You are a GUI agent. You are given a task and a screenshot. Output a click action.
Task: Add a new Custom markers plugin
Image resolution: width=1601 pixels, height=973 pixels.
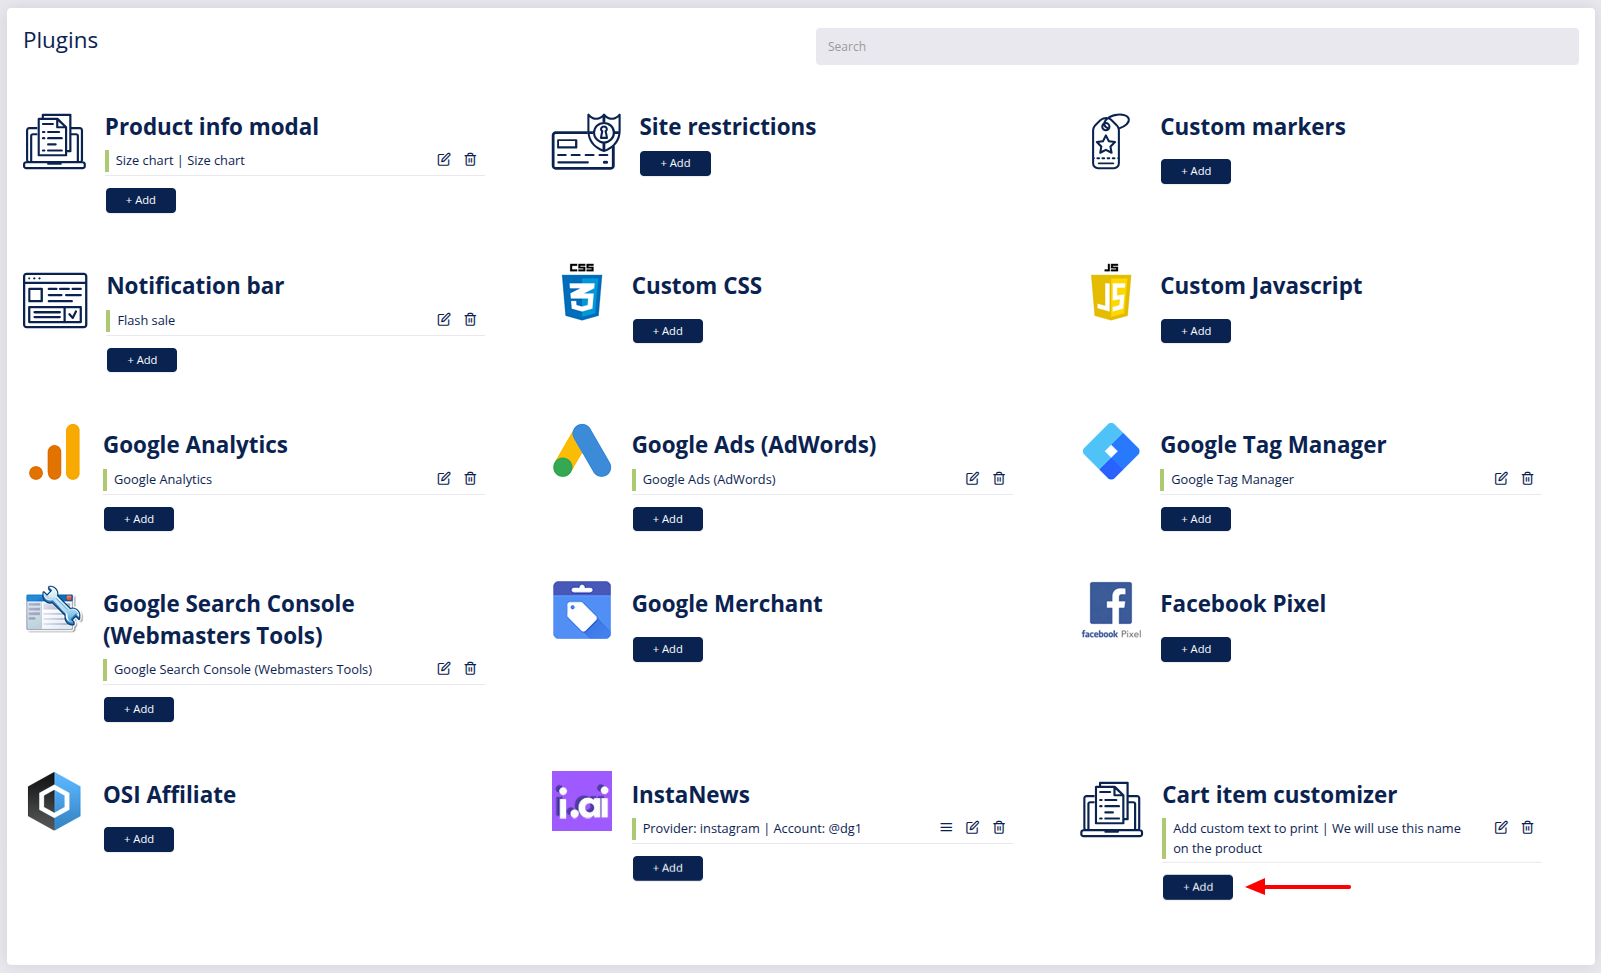1195,171
